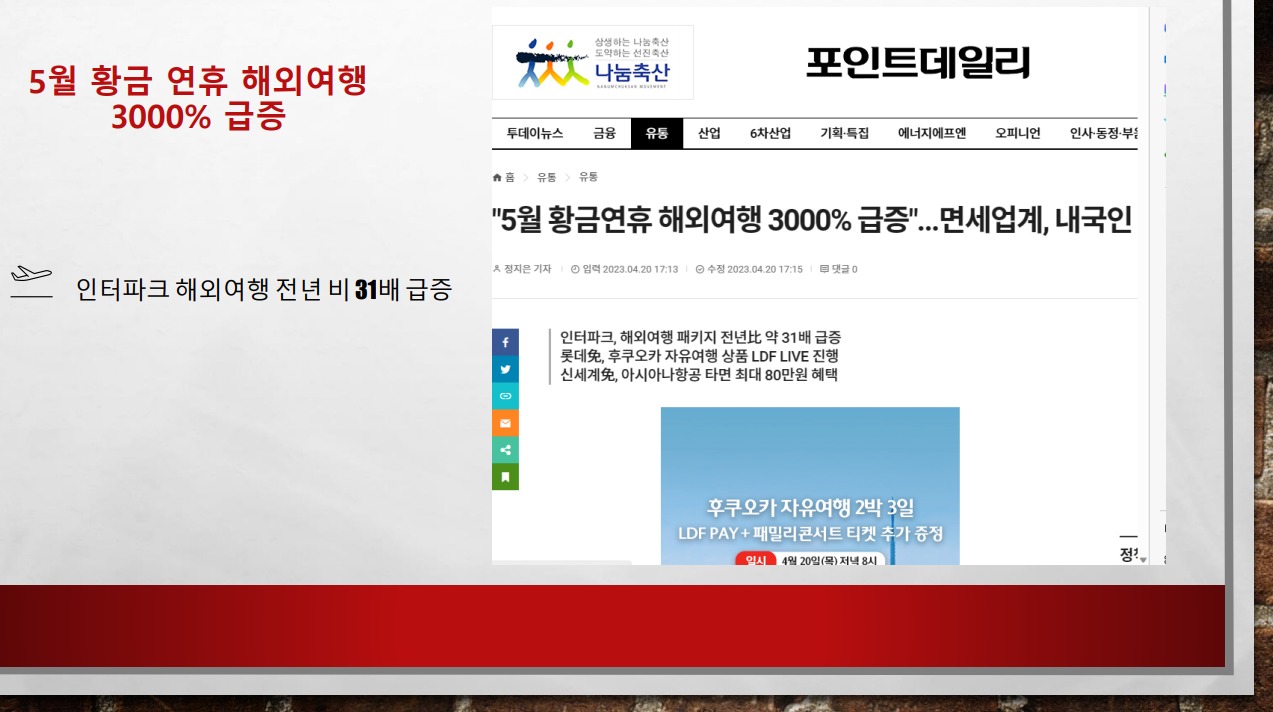Copy article link via link icon
This screenshot has width=1273, height=712.
pyautogui.click(x=505, y=396)
